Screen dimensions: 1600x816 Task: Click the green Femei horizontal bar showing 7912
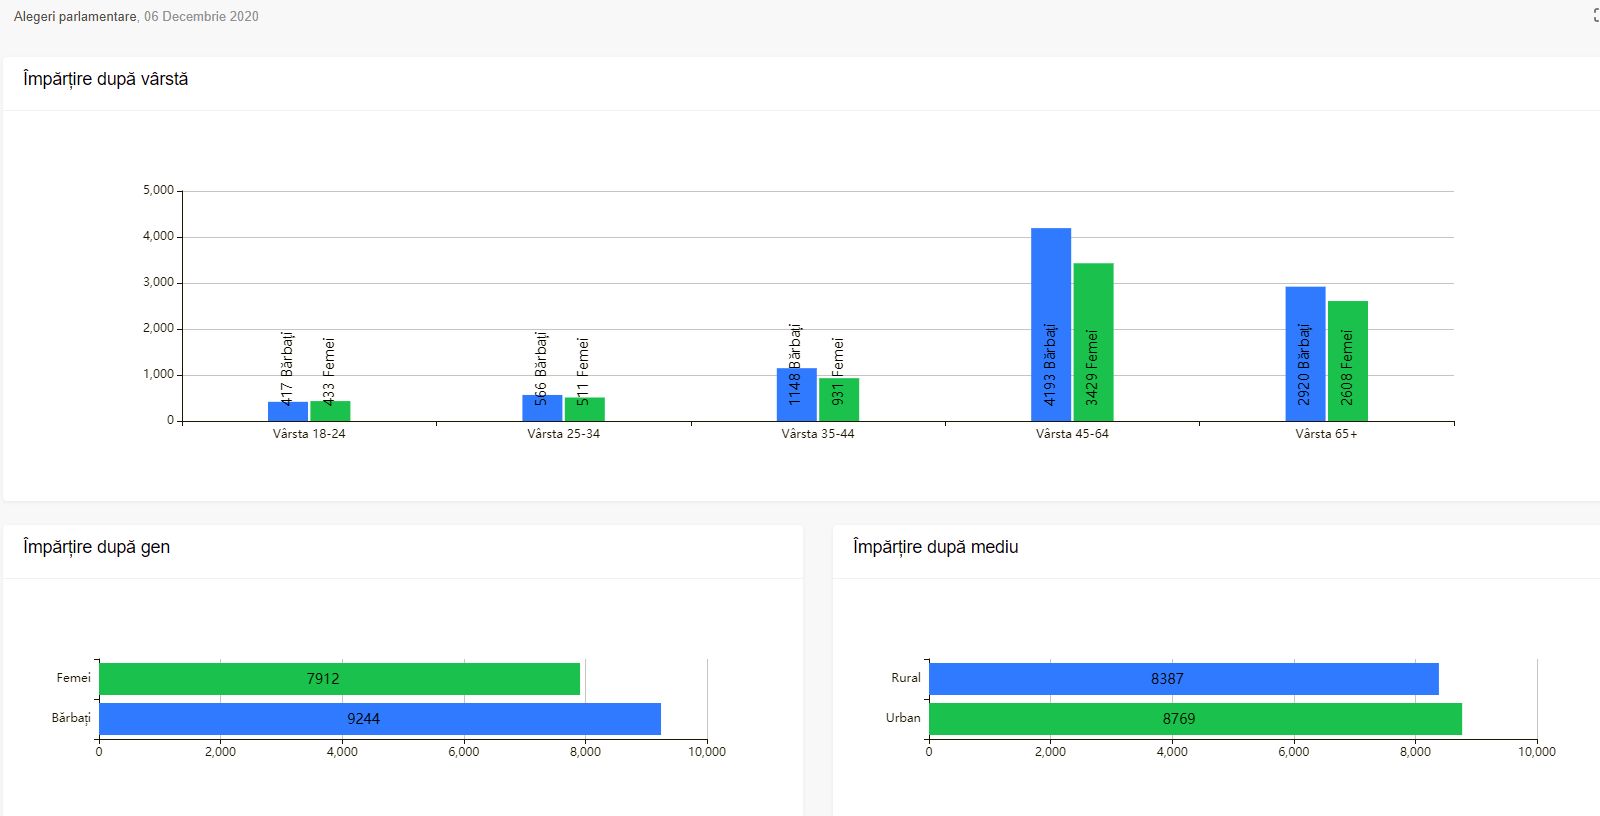point(339,679)
